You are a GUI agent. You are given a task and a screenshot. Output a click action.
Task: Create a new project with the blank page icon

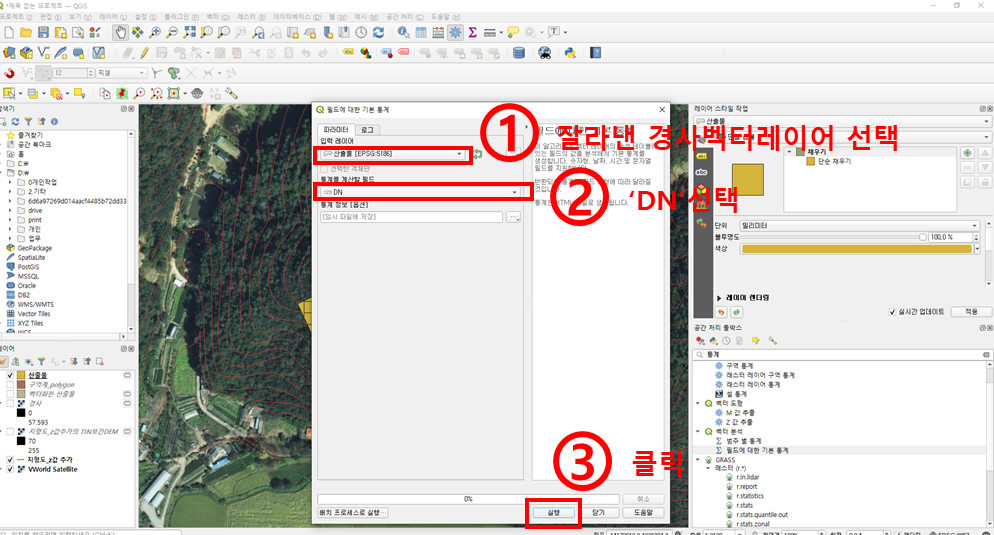click(x=9, y=32)
